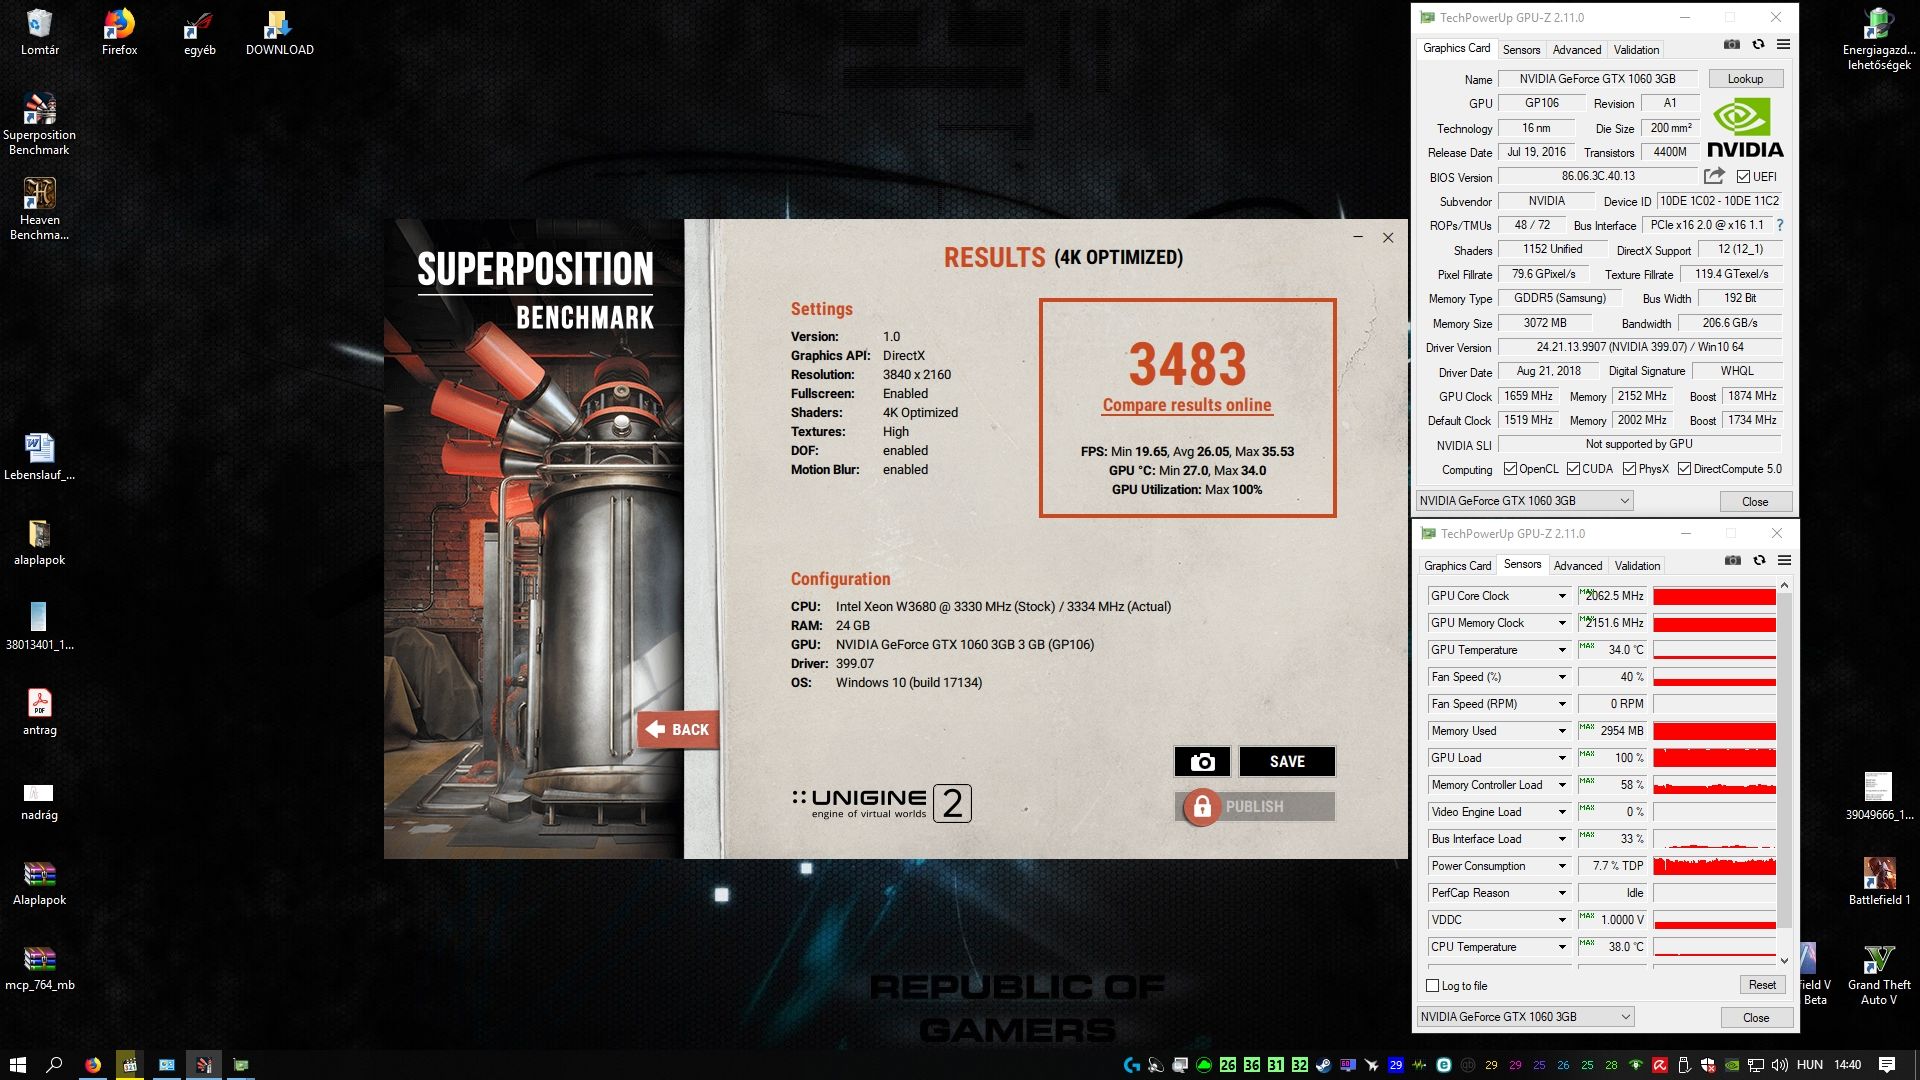Click the GPU Core Clock red graph

point(1714,596)
